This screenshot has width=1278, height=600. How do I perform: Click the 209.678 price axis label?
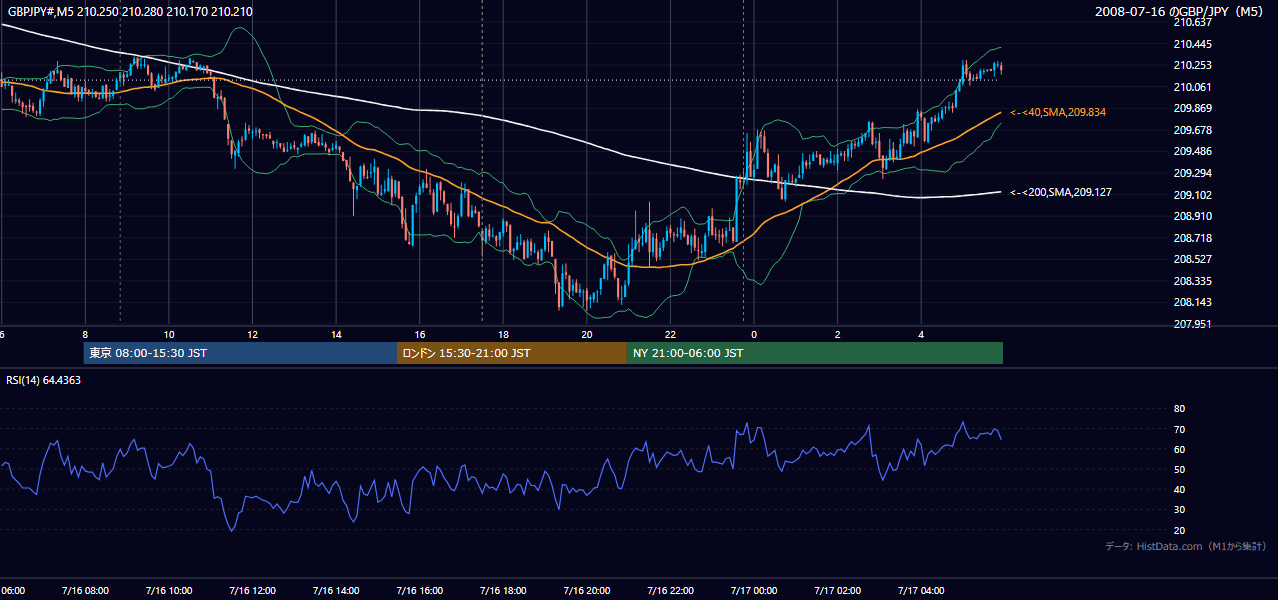[x=1192, y=130]
